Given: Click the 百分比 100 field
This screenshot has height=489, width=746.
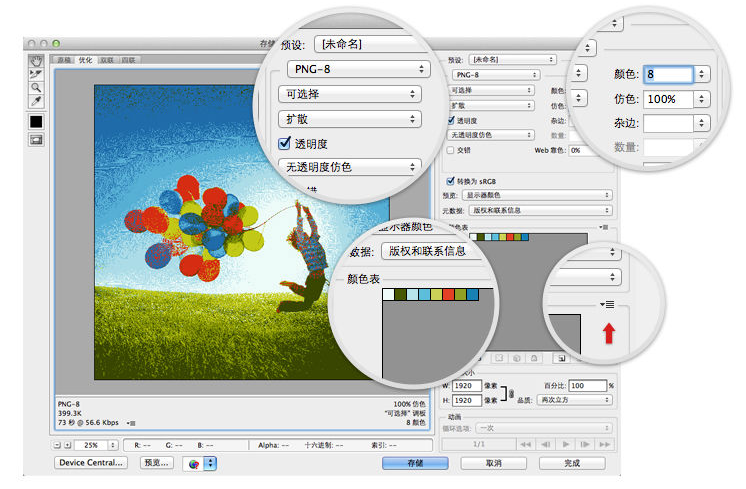Looking at the screenshot, I should click(x=588, y=386).
